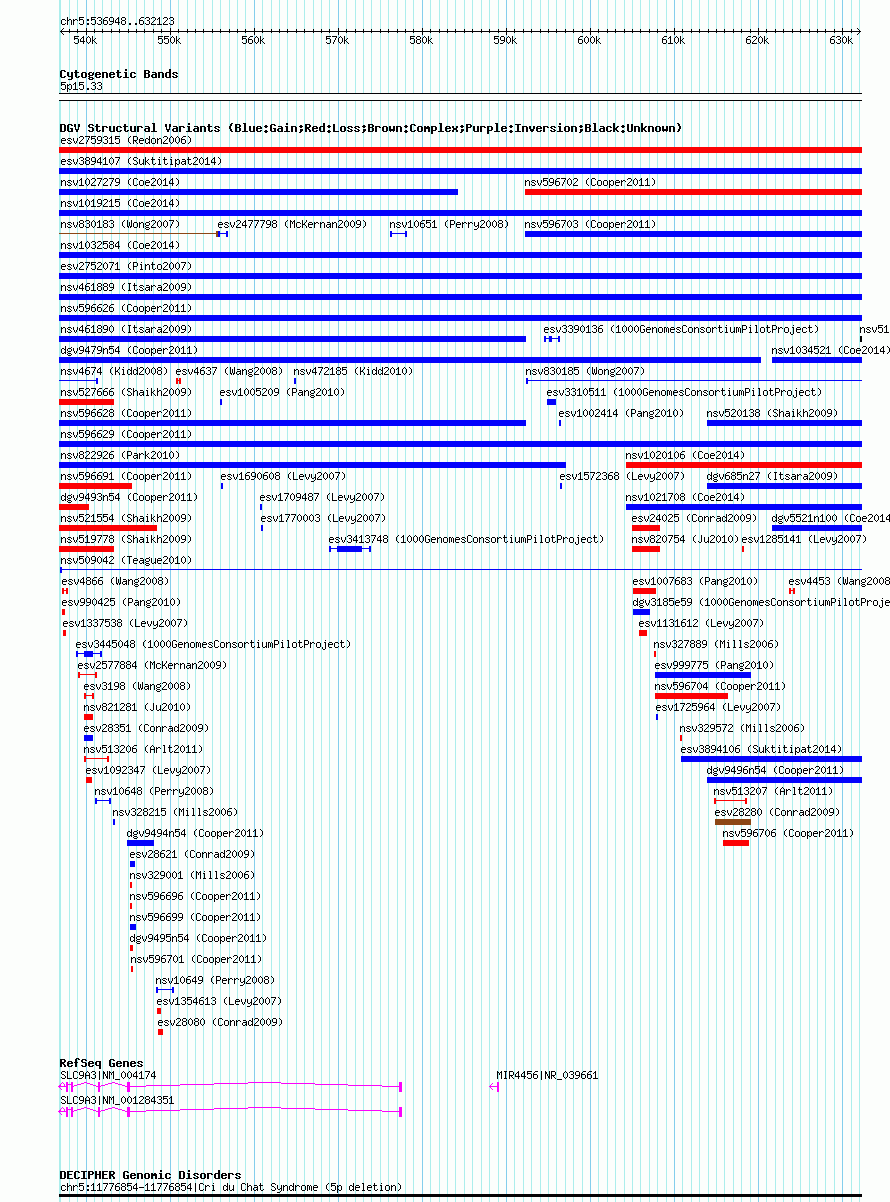Click the nsv329001 (Mills2006) label
This screenshot has width=890, height=1202.
[x=193, y=875]
